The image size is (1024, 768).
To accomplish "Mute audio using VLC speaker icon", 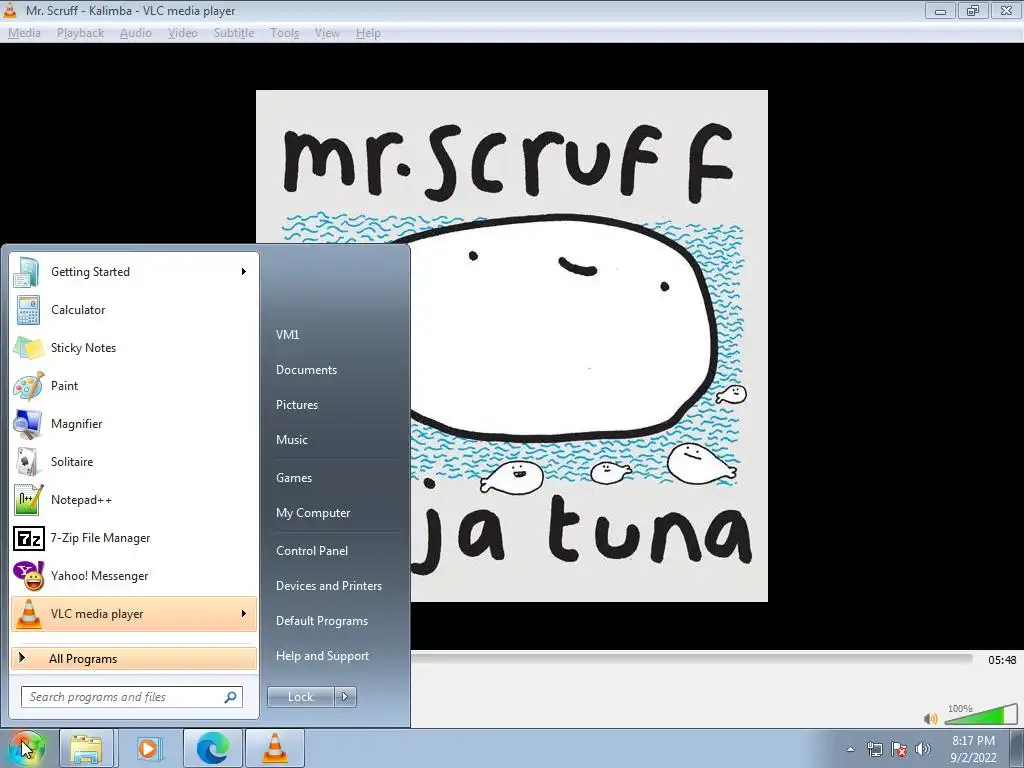I will [930, 719].
